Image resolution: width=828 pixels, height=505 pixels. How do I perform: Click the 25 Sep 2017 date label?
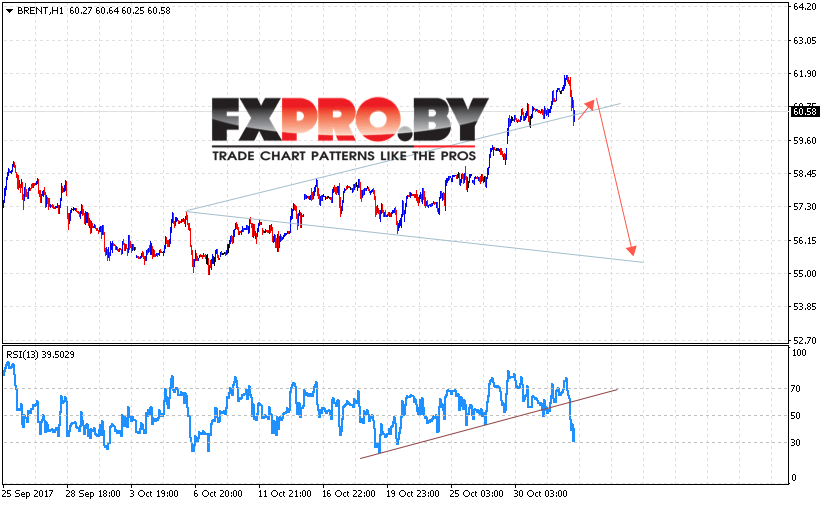point(28,494)
